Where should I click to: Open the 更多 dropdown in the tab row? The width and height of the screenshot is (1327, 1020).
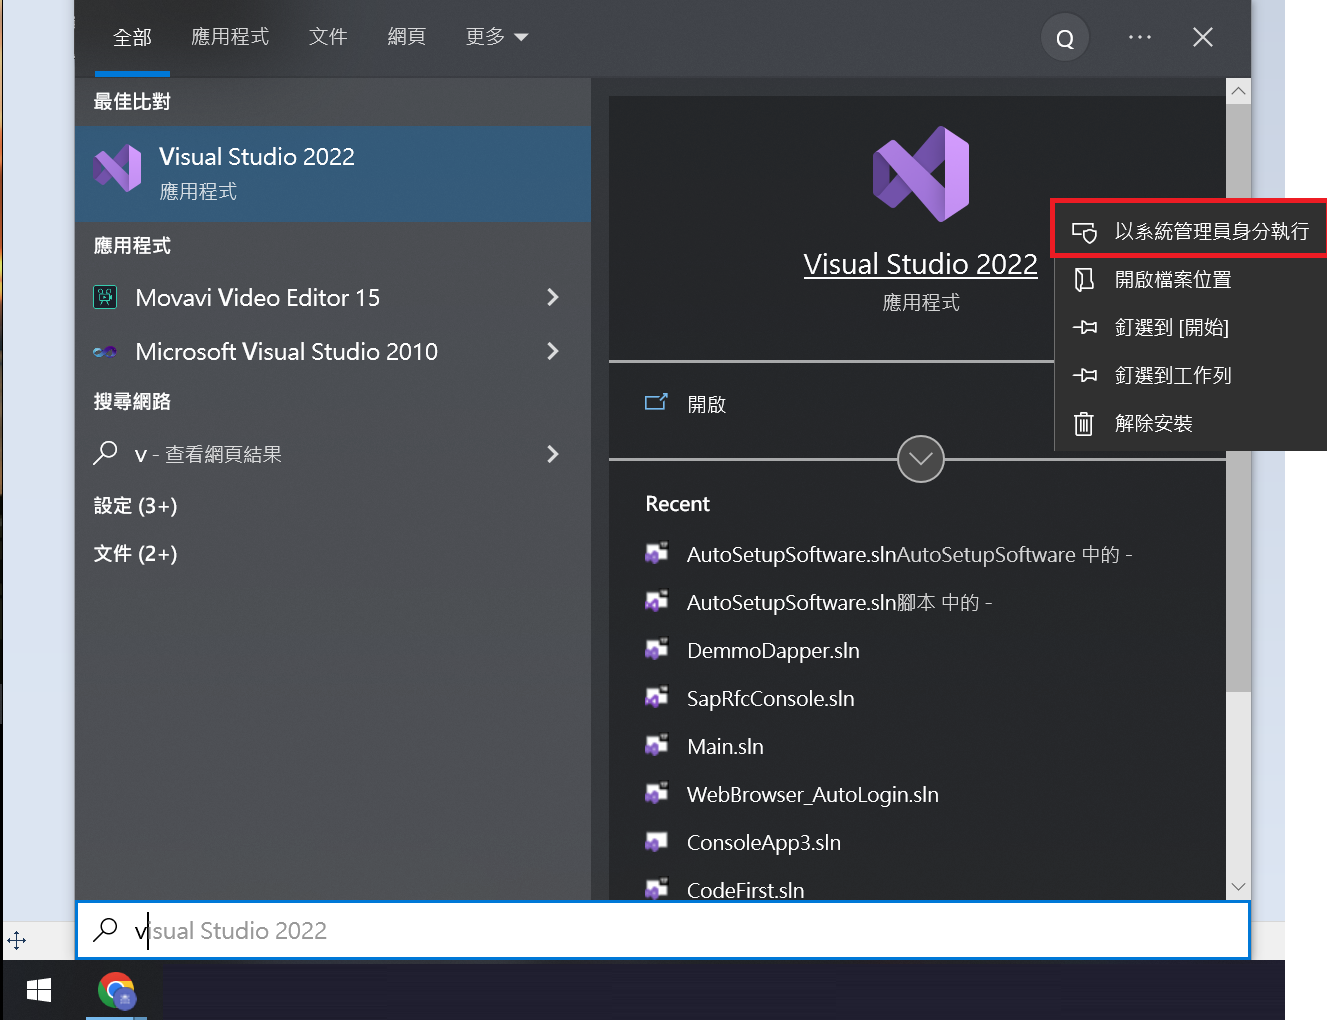pyautogui.click(x=496, y=36)
